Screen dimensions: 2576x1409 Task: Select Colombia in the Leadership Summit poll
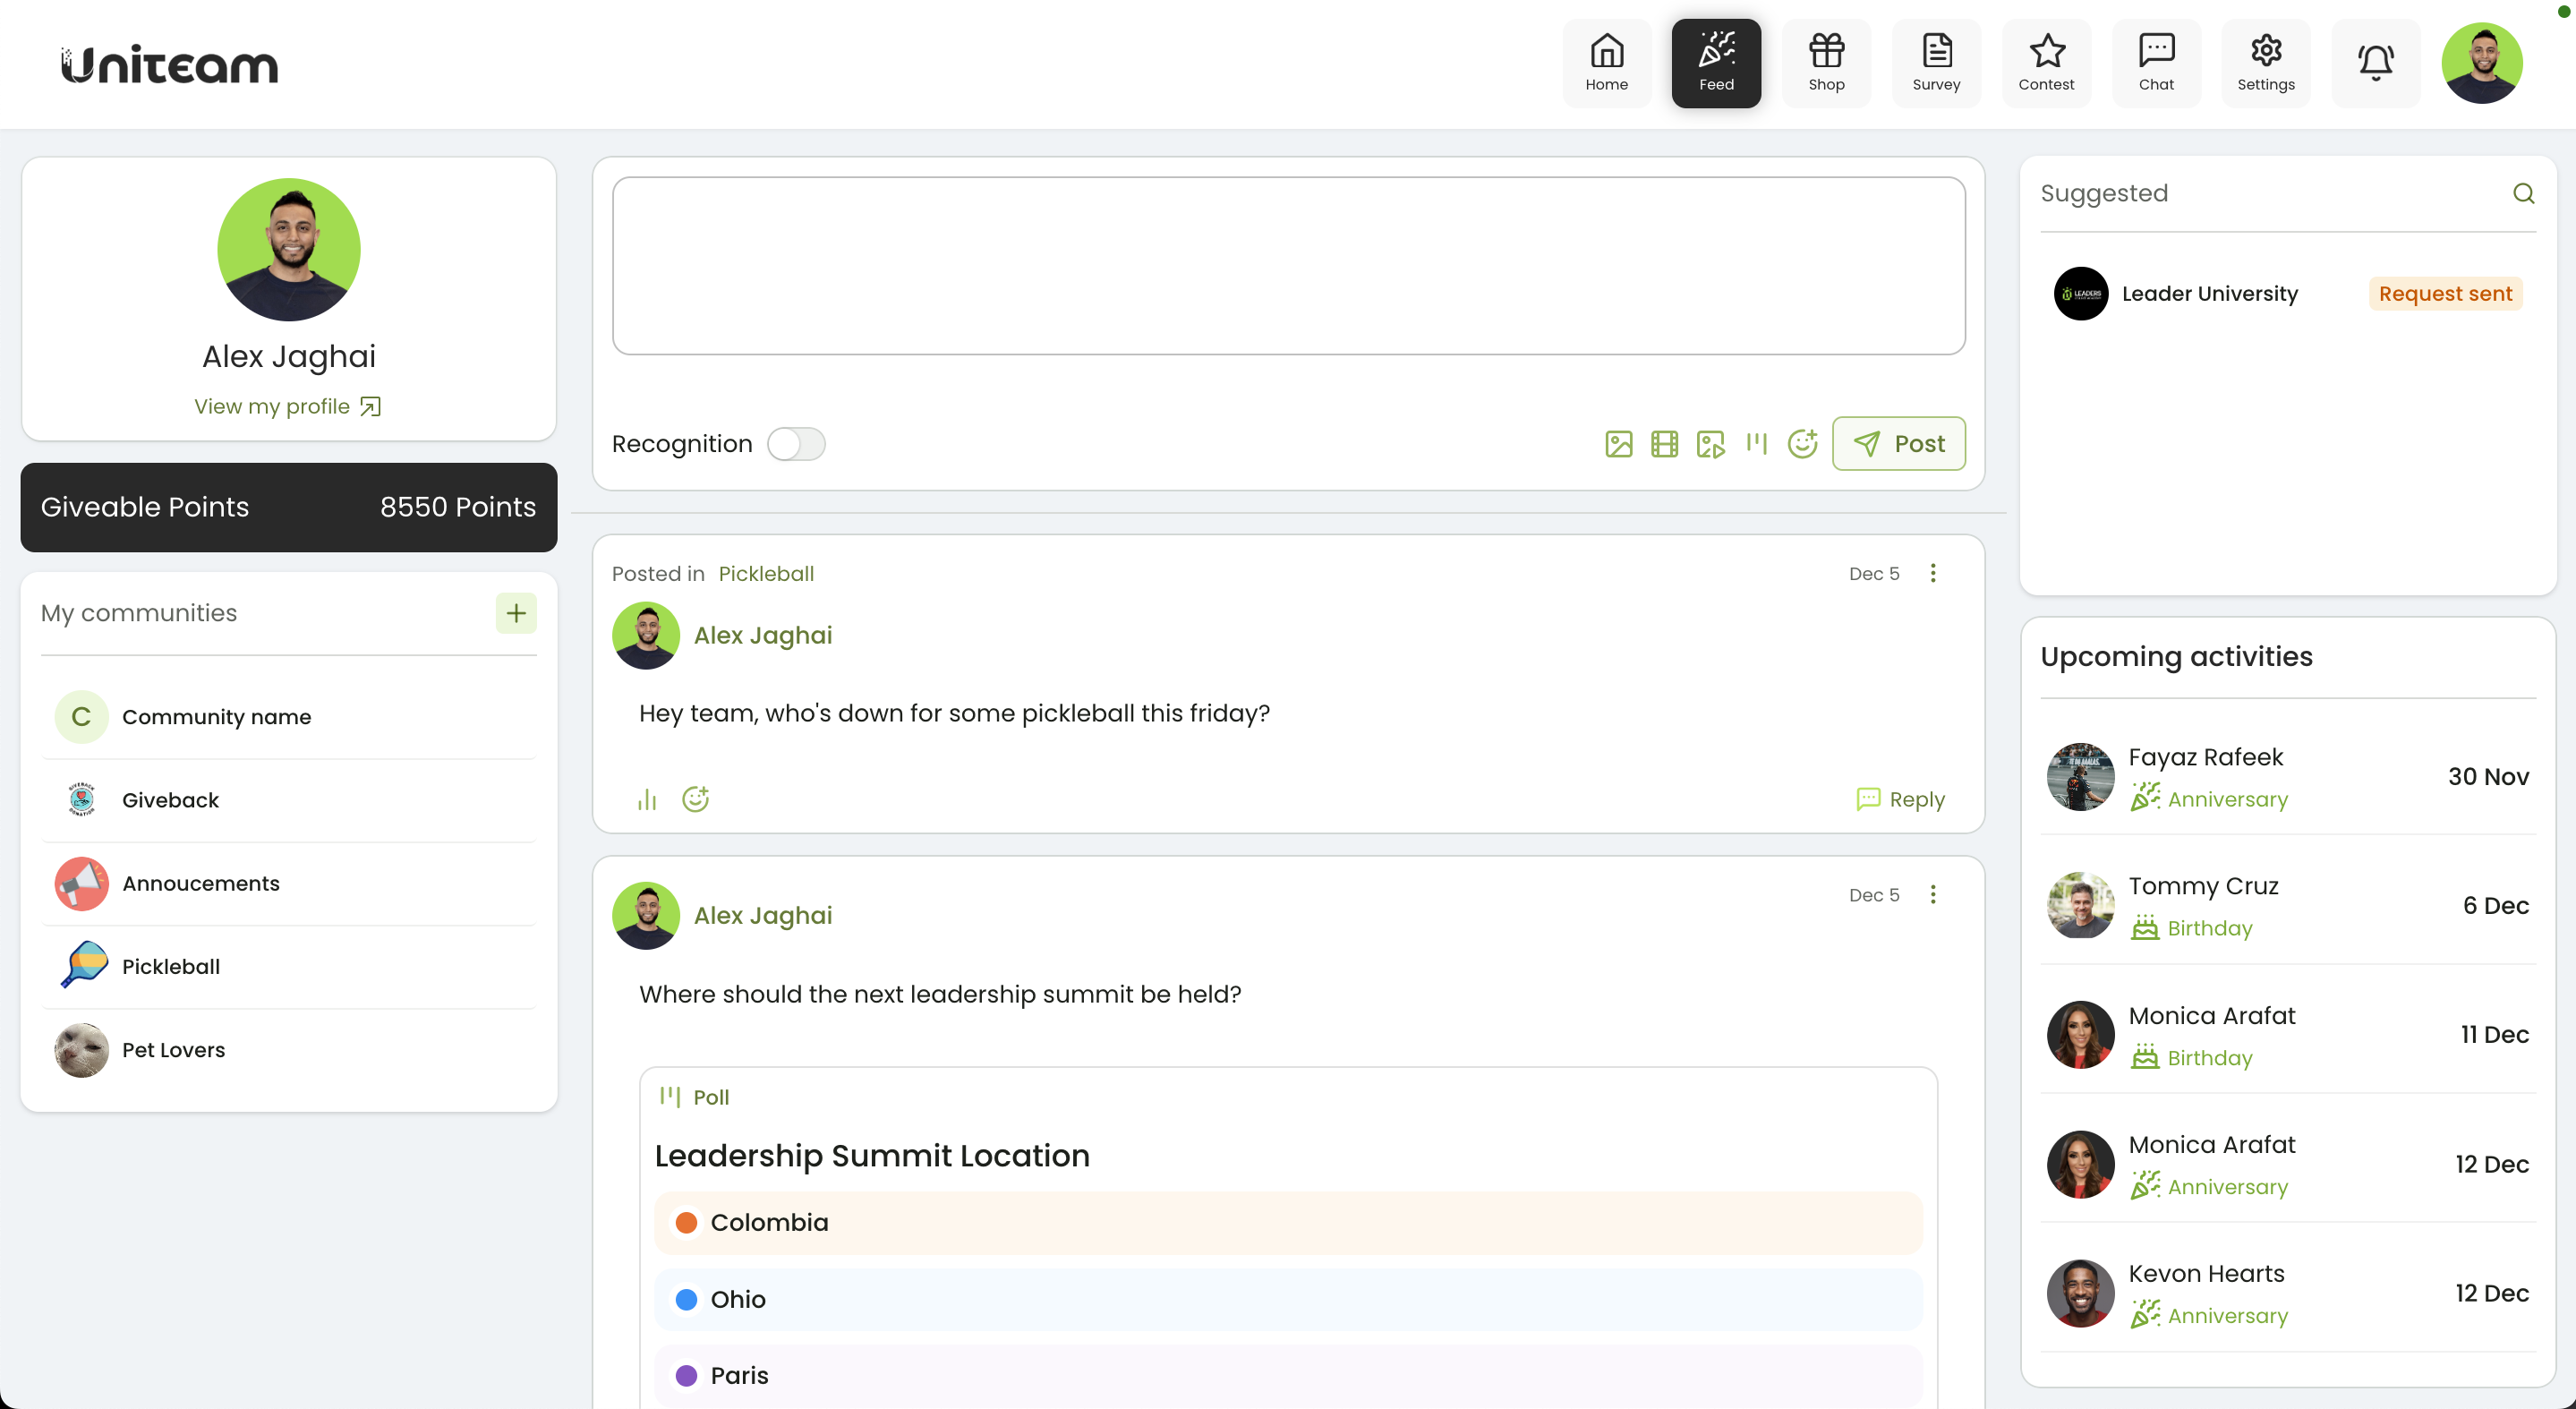pyautogui.click(x=1288, y=1221)
